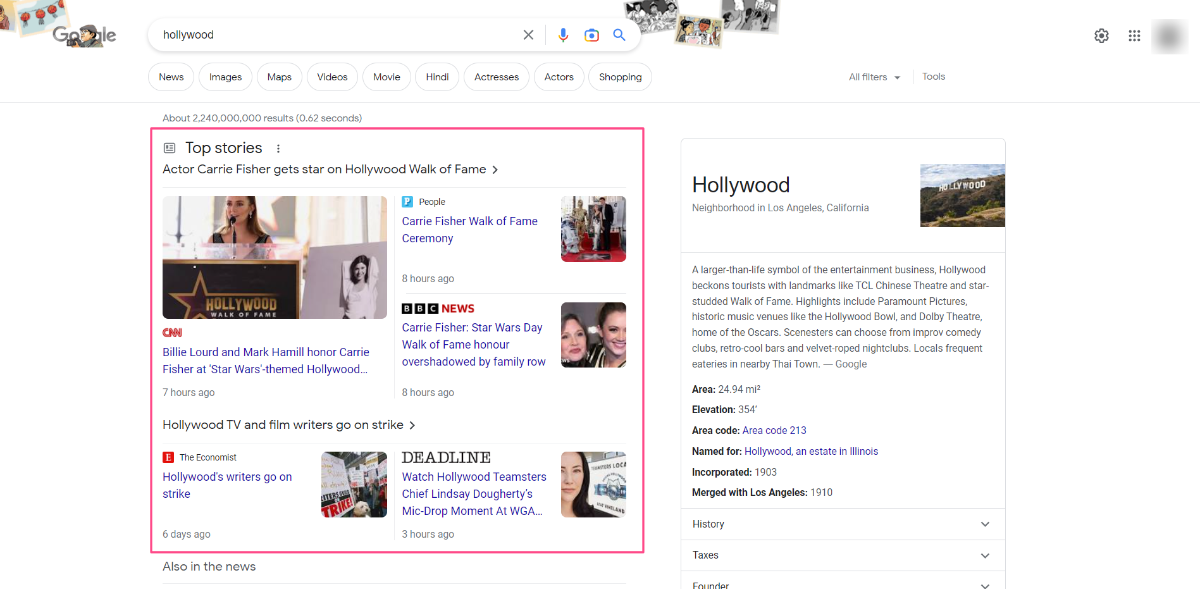Click the Elevation label link
This screenshot has width=1200, height=589.
715,410
